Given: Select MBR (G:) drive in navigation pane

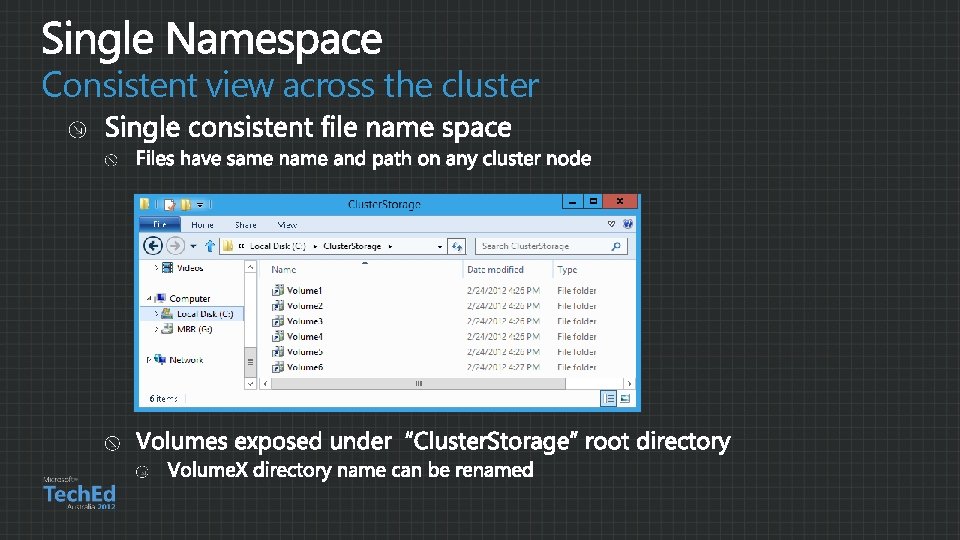Looking at the screenshot, I should point(194,329).
